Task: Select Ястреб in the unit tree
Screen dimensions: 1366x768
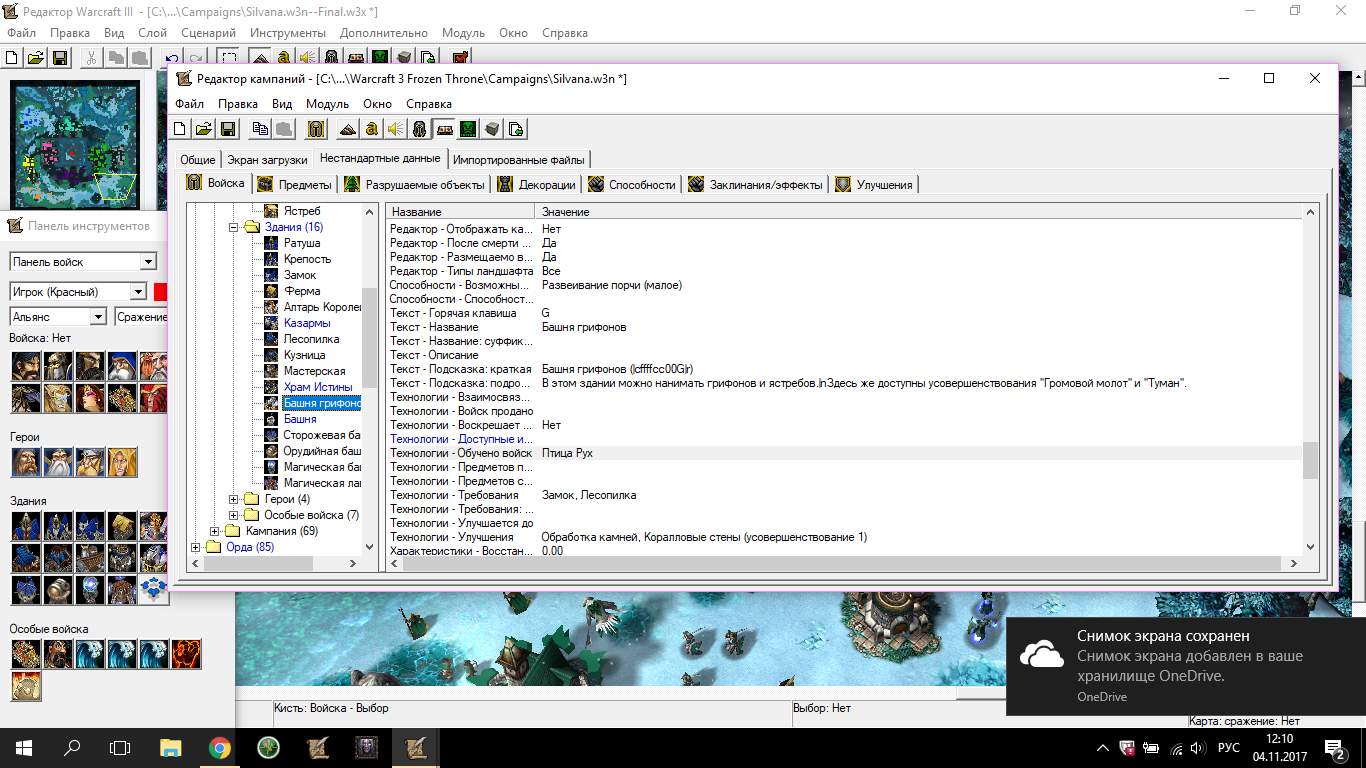Action: pyautogui.click(x=302, y=211)
